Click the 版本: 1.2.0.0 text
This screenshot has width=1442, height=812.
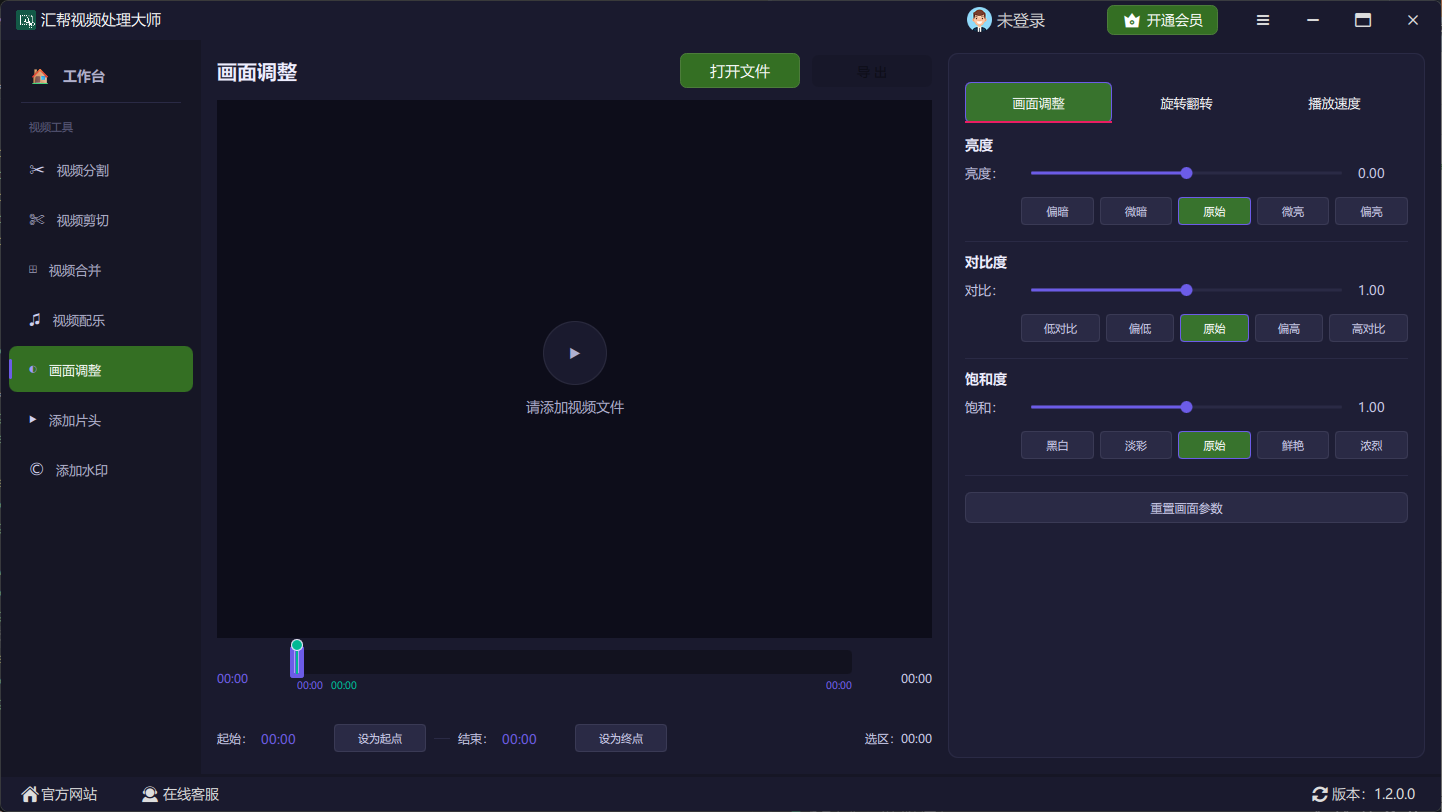1373,794
